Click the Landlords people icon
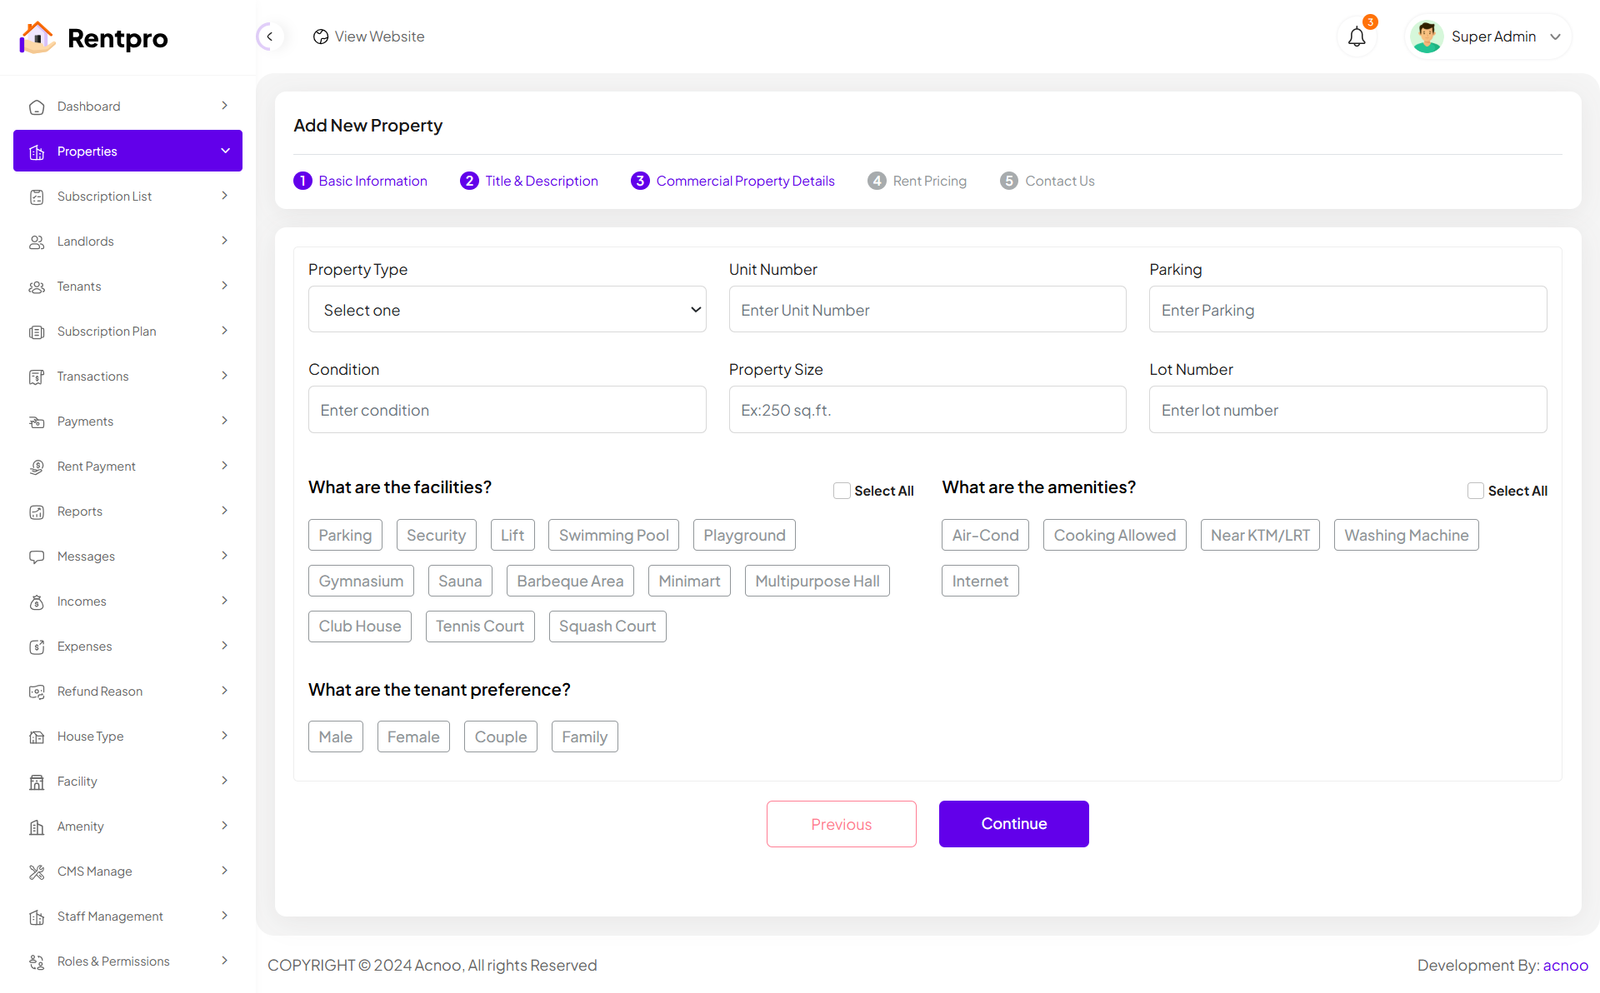 (37, 242)
